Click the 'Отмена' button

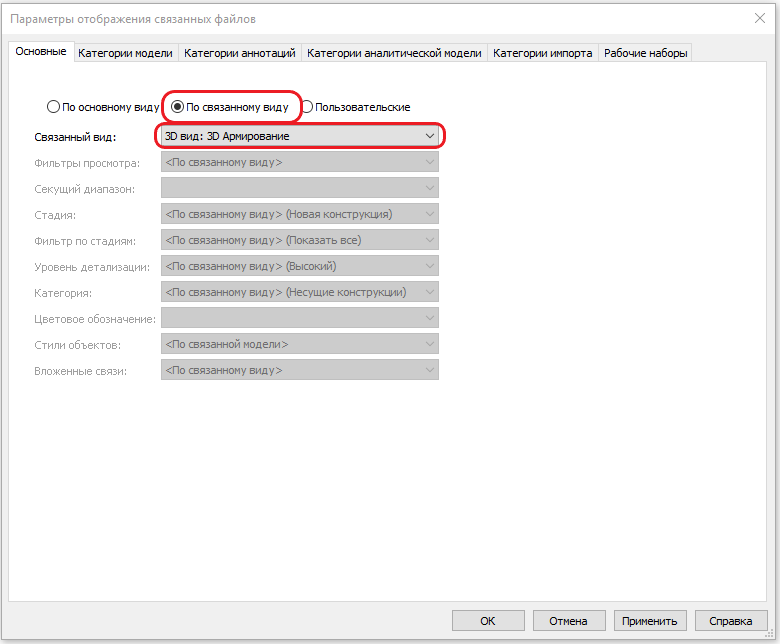568,620
